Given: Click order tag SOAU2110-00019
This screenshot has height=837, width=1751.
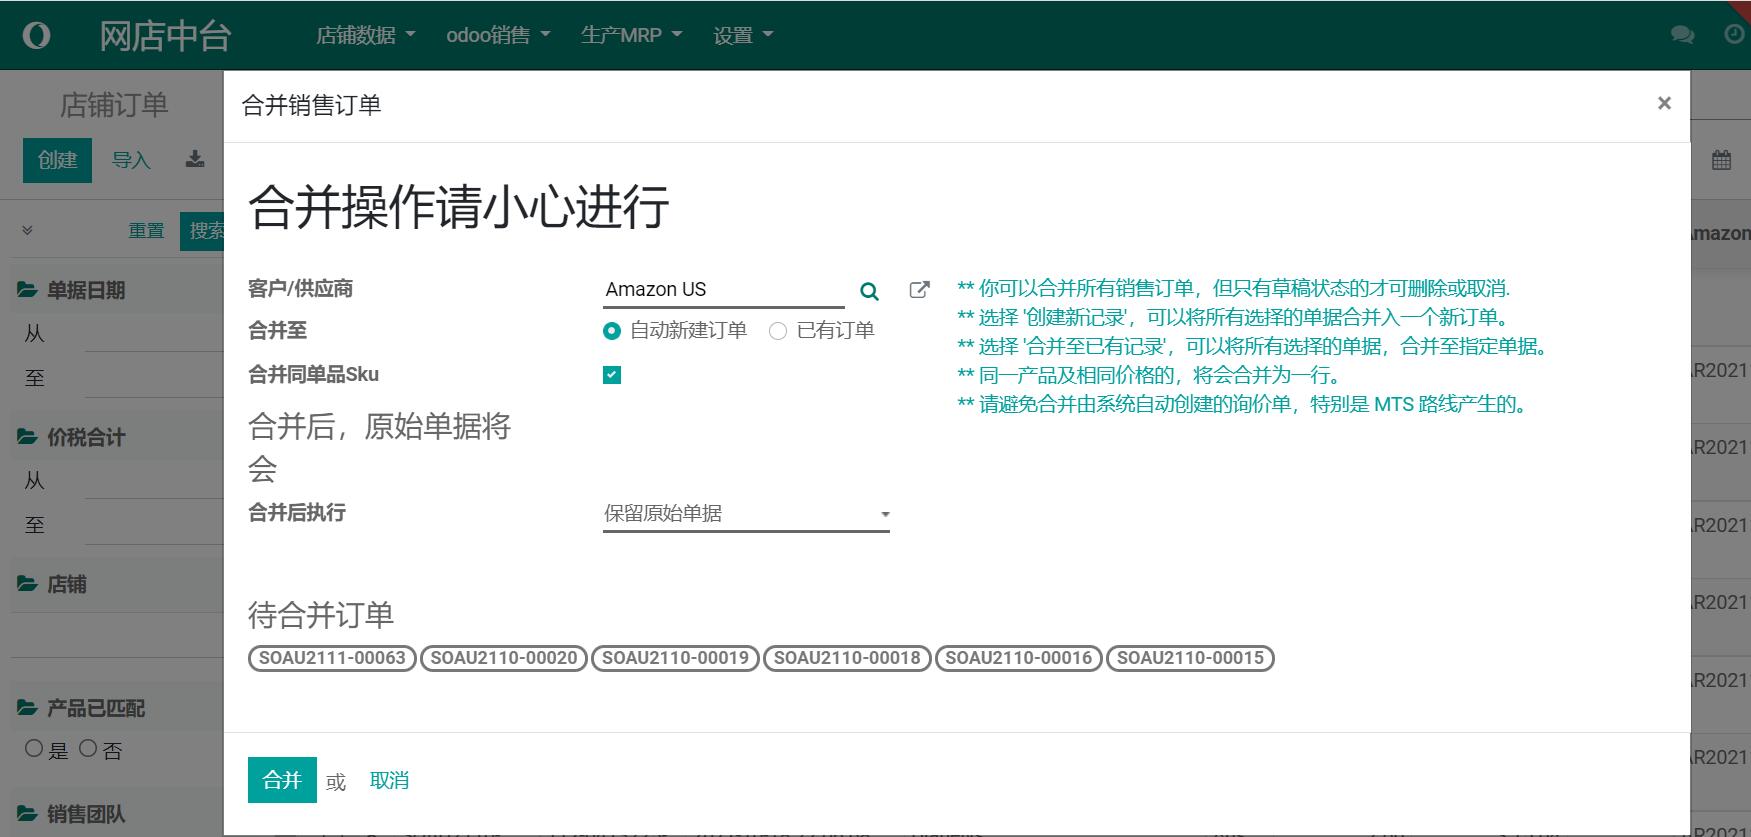Looking at the screenshot, I should [675, 658].
